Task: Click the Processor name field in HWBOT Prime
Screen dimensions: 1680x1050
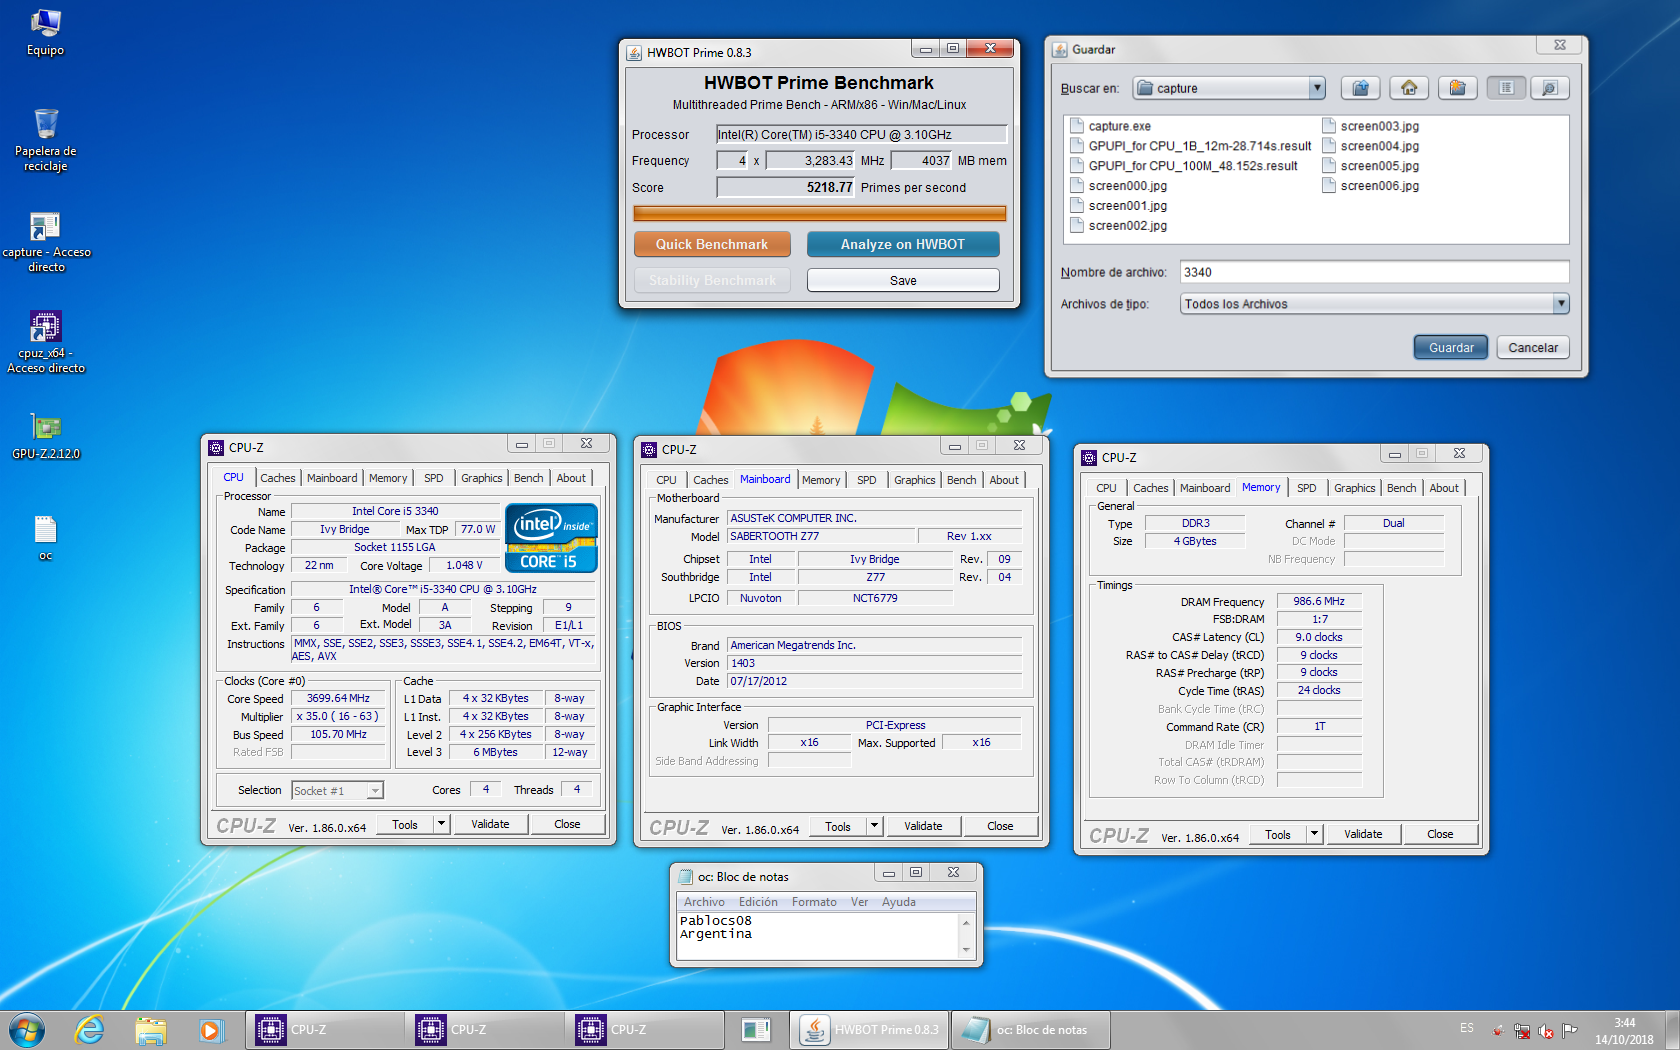Action: pos(861,134)
